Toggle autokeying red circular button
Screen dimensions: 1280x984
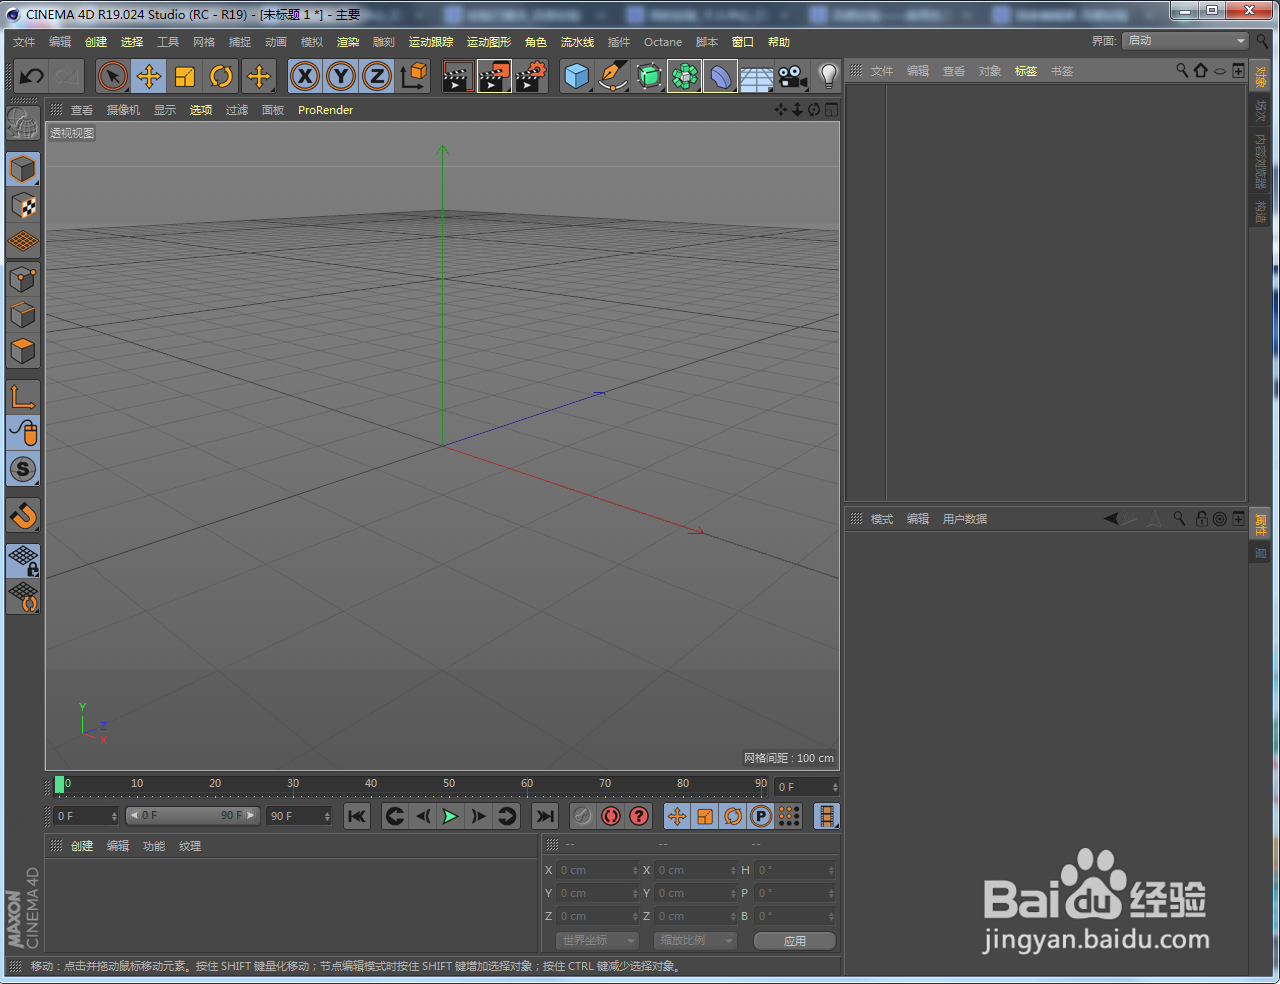(x=611, y=816)
